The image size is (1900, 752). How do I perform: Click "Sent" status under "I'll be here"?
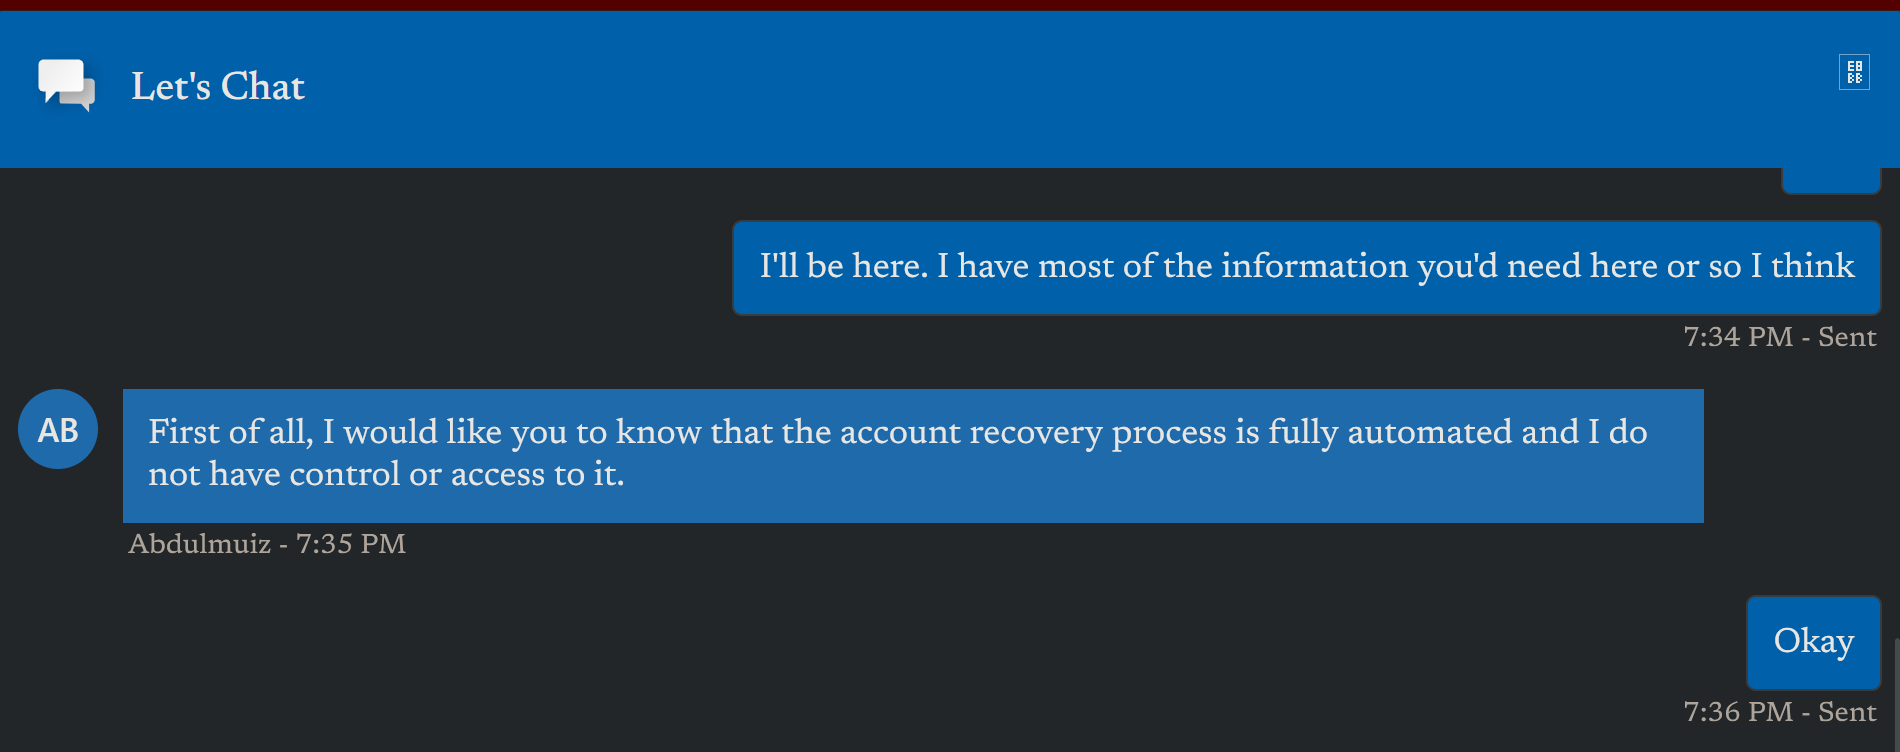1847,337
